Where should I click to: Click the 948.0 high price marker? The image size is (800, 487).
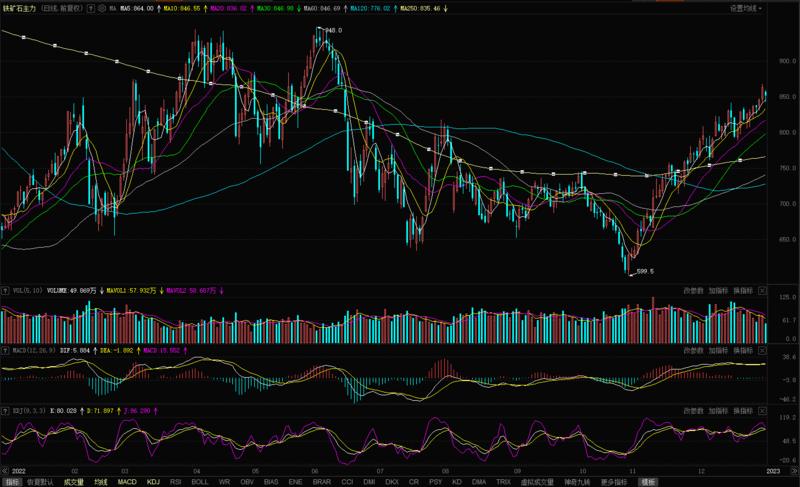pyautogui.click(x=334, y=31)
